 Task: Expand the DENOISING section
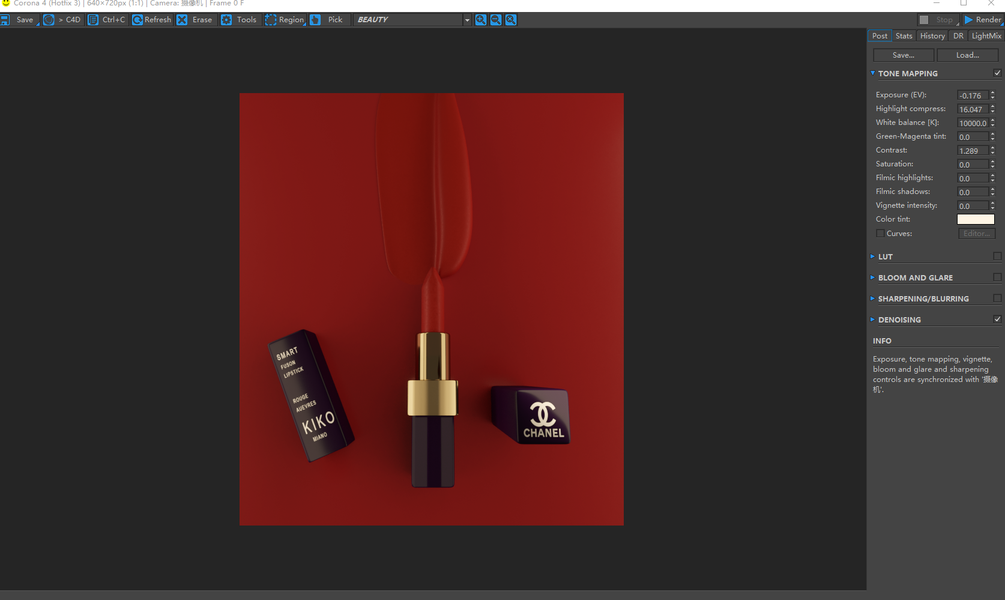[x=872, y=319]
